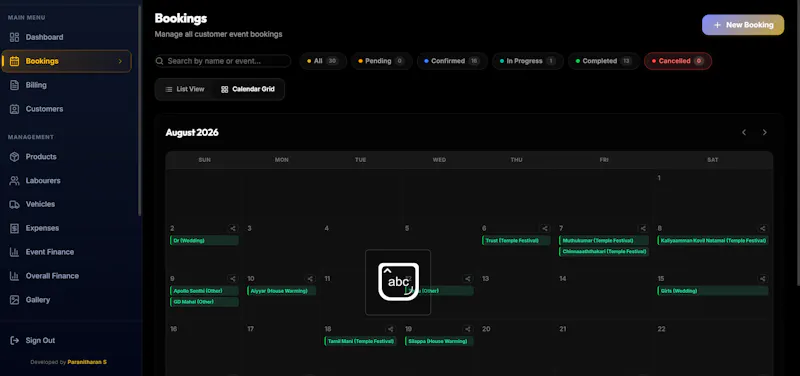Filter bookings by Cancelled status

tap(678, 61)
